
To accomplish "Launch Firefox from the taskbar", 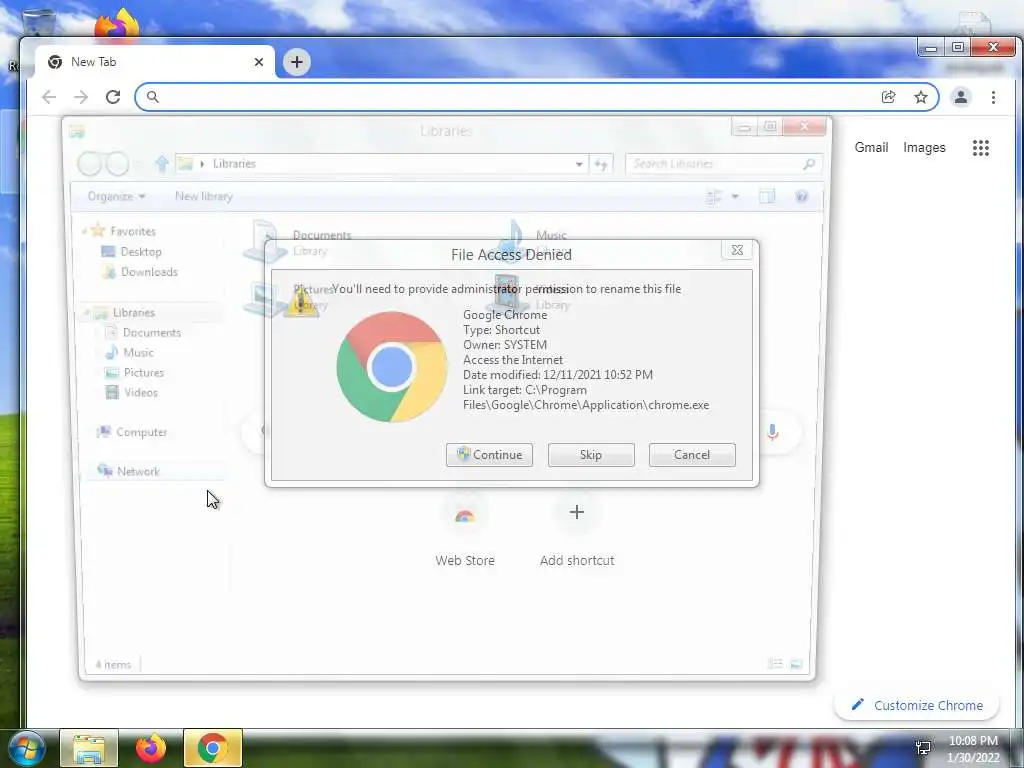I will [151, 748].
